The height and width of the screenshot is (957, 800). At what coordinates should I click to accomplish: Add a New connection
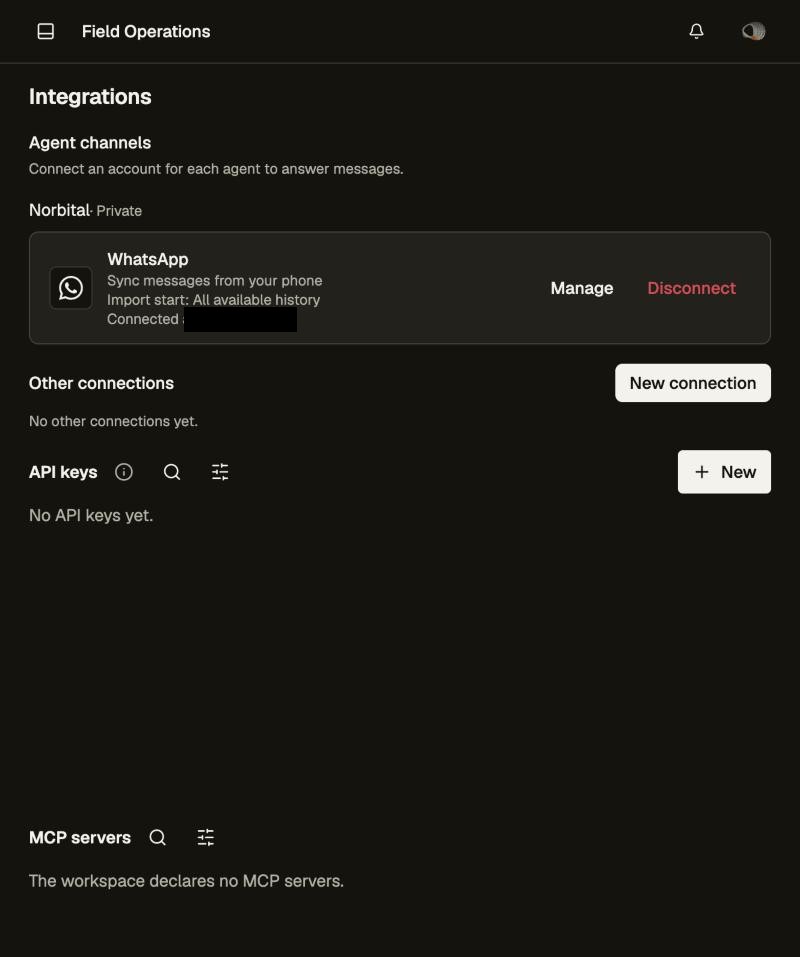point(693,383)
